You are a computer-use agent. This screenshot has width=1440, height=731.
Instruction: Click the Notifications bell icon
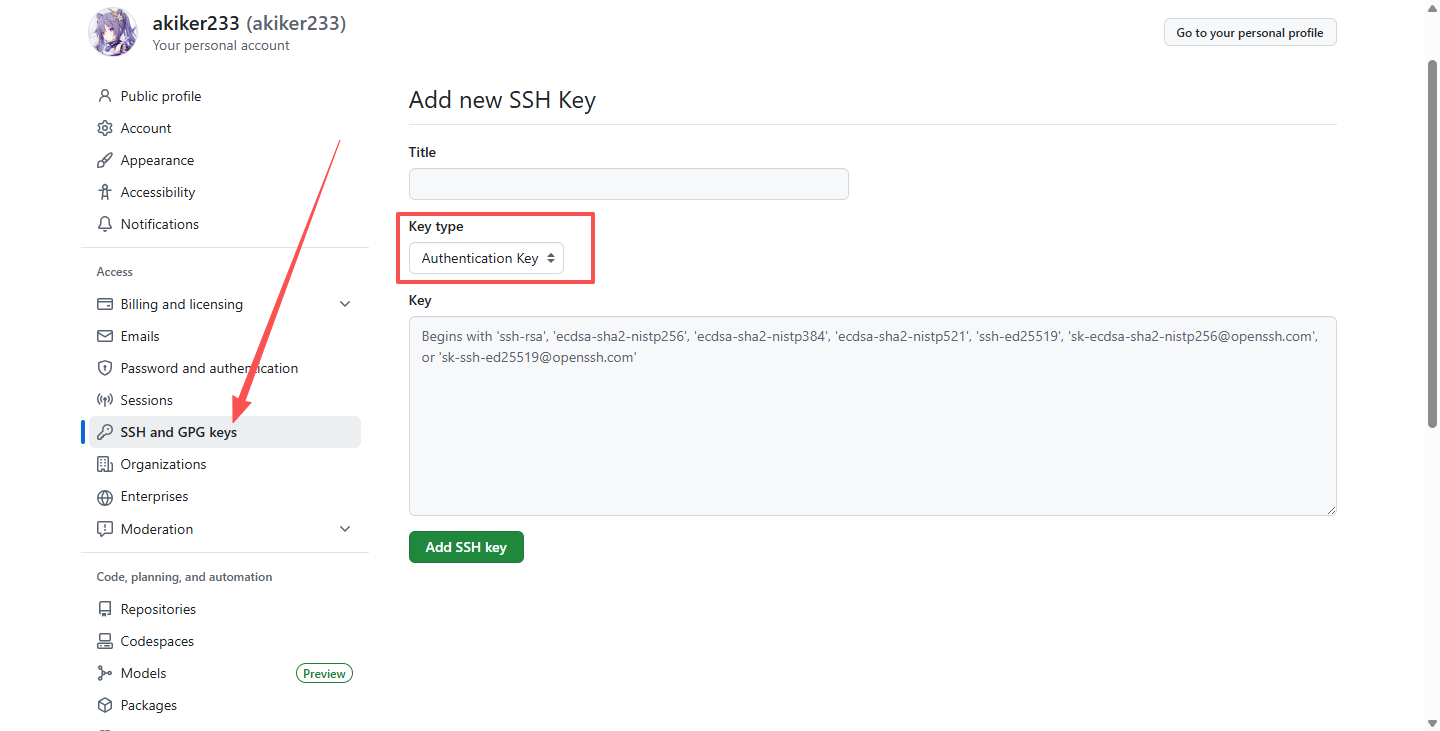pyautogui.click(x=104, y=224)
